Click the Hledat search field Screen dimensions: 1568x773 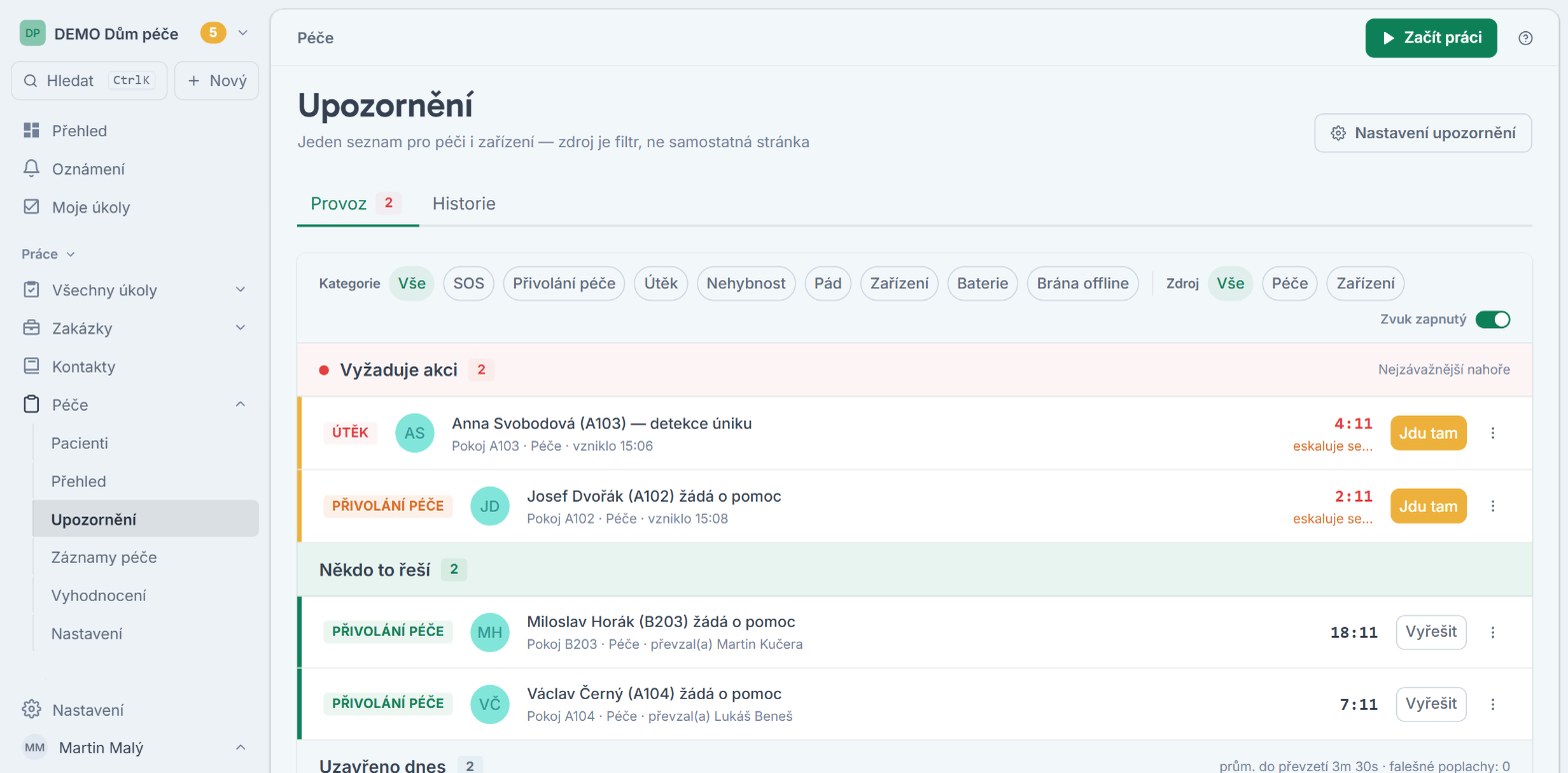coord(89,81)
